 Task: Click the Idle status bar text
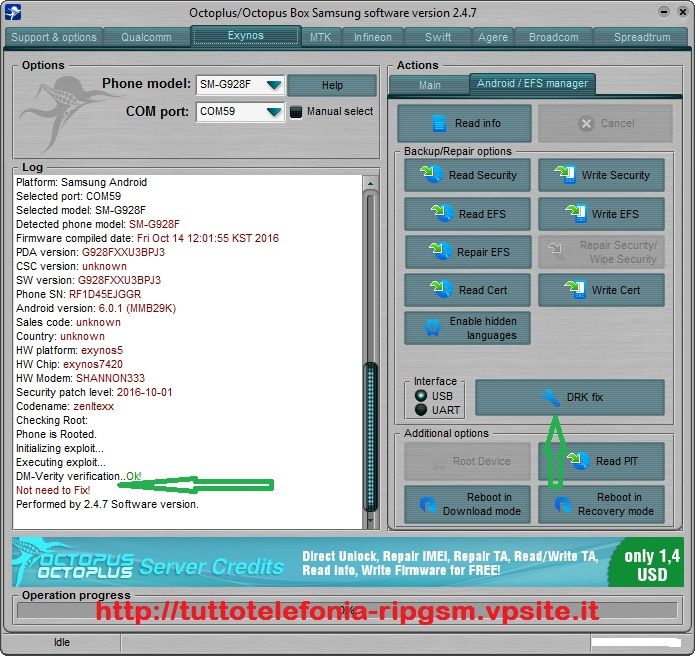click(x=62, y=642)
